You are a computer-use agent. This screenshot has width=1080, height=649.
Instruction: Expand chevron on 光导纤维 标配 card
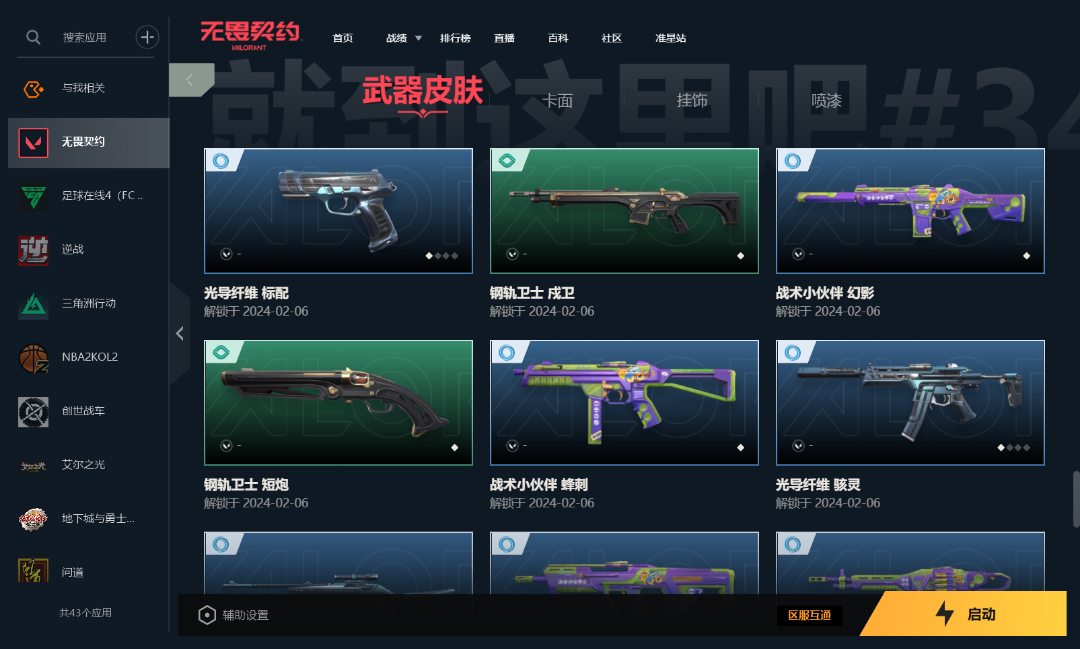226,254
